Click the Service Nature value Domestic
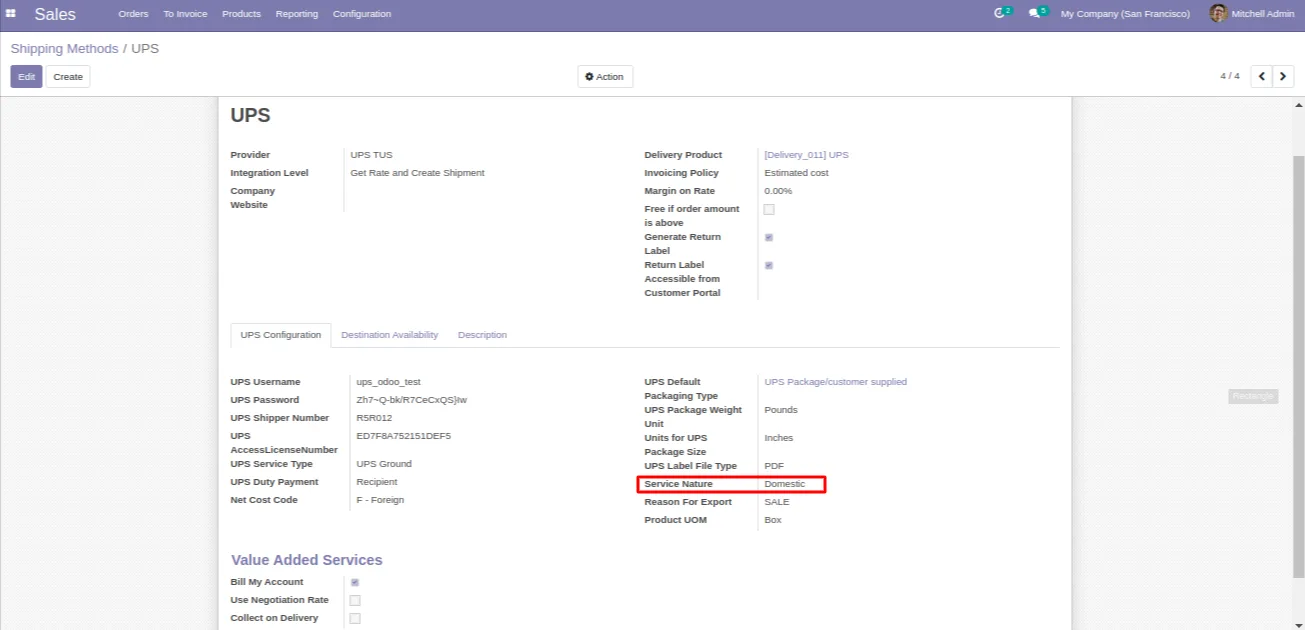The height and width of the screenshot is (630, 1305). click(x=784, y=484)
